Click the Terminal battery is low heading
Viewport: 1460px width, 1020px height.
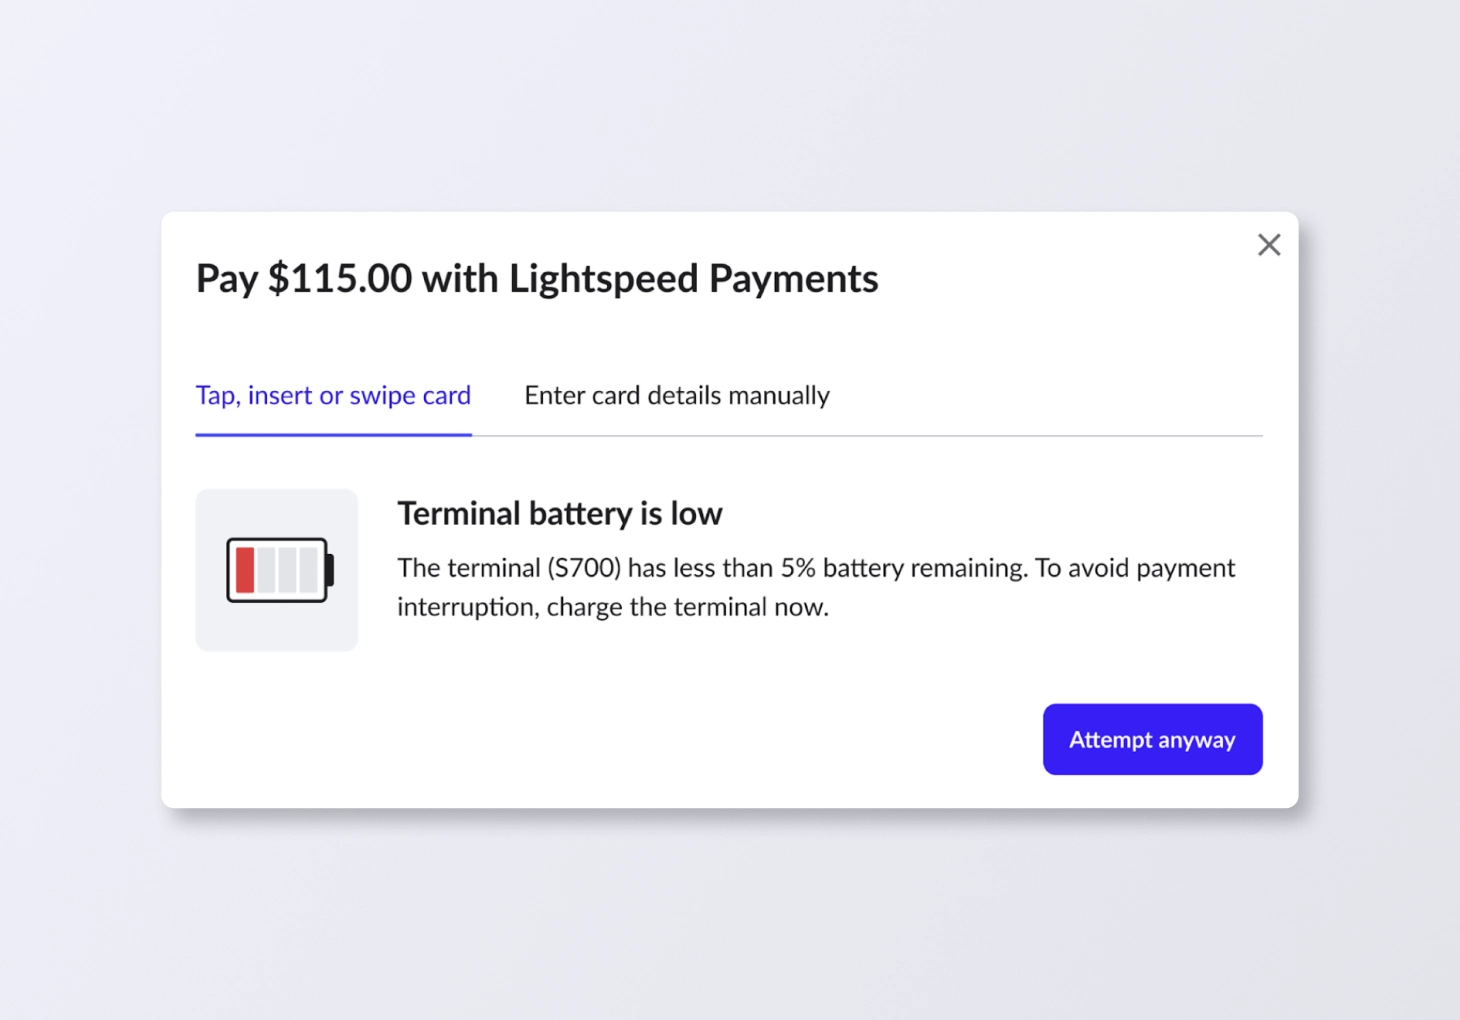[x=560, y=513]
